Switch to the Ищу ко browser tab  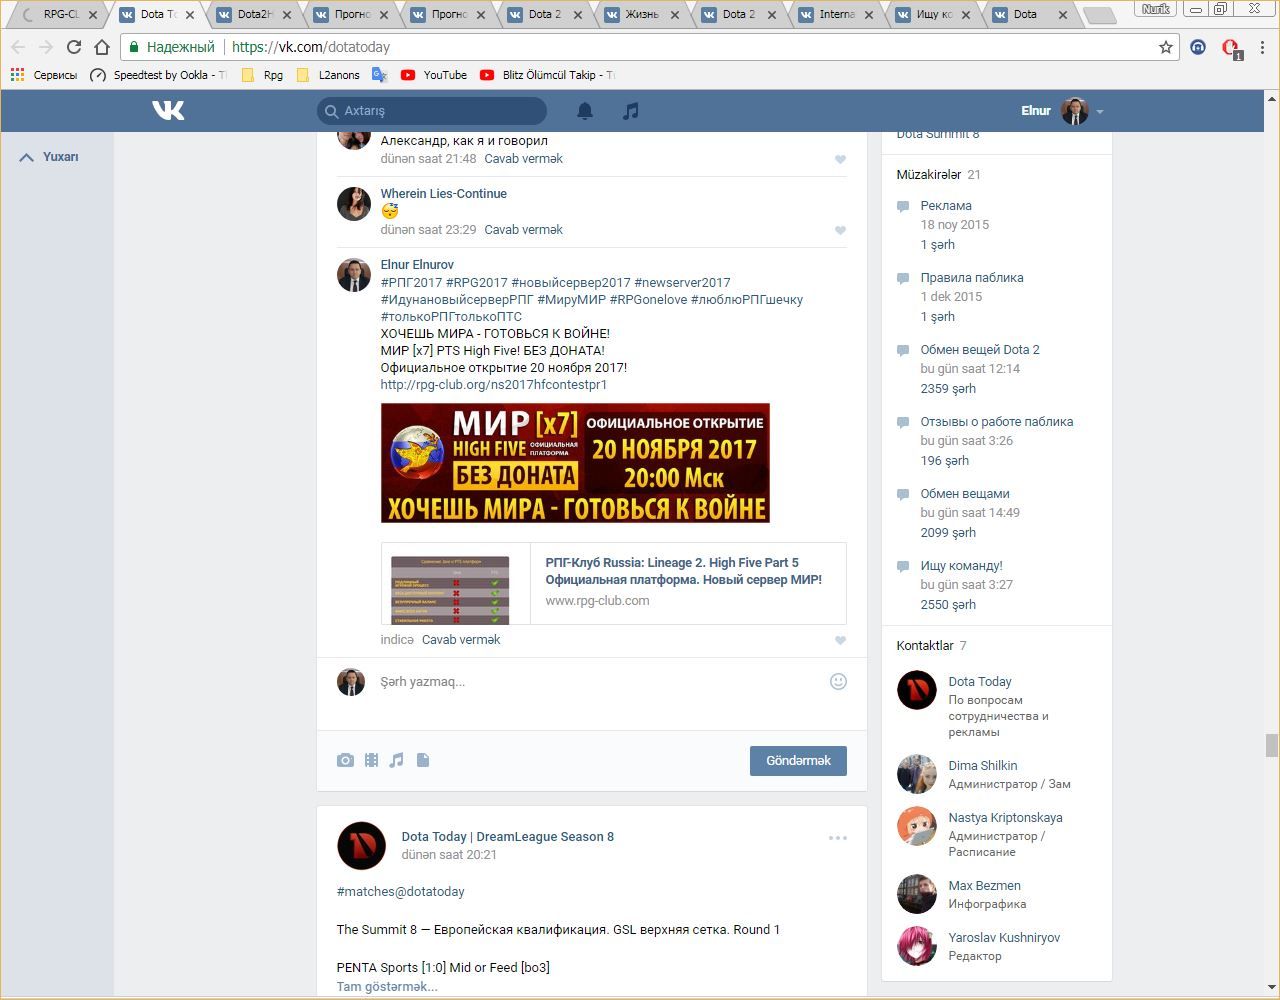coord(933,14)
